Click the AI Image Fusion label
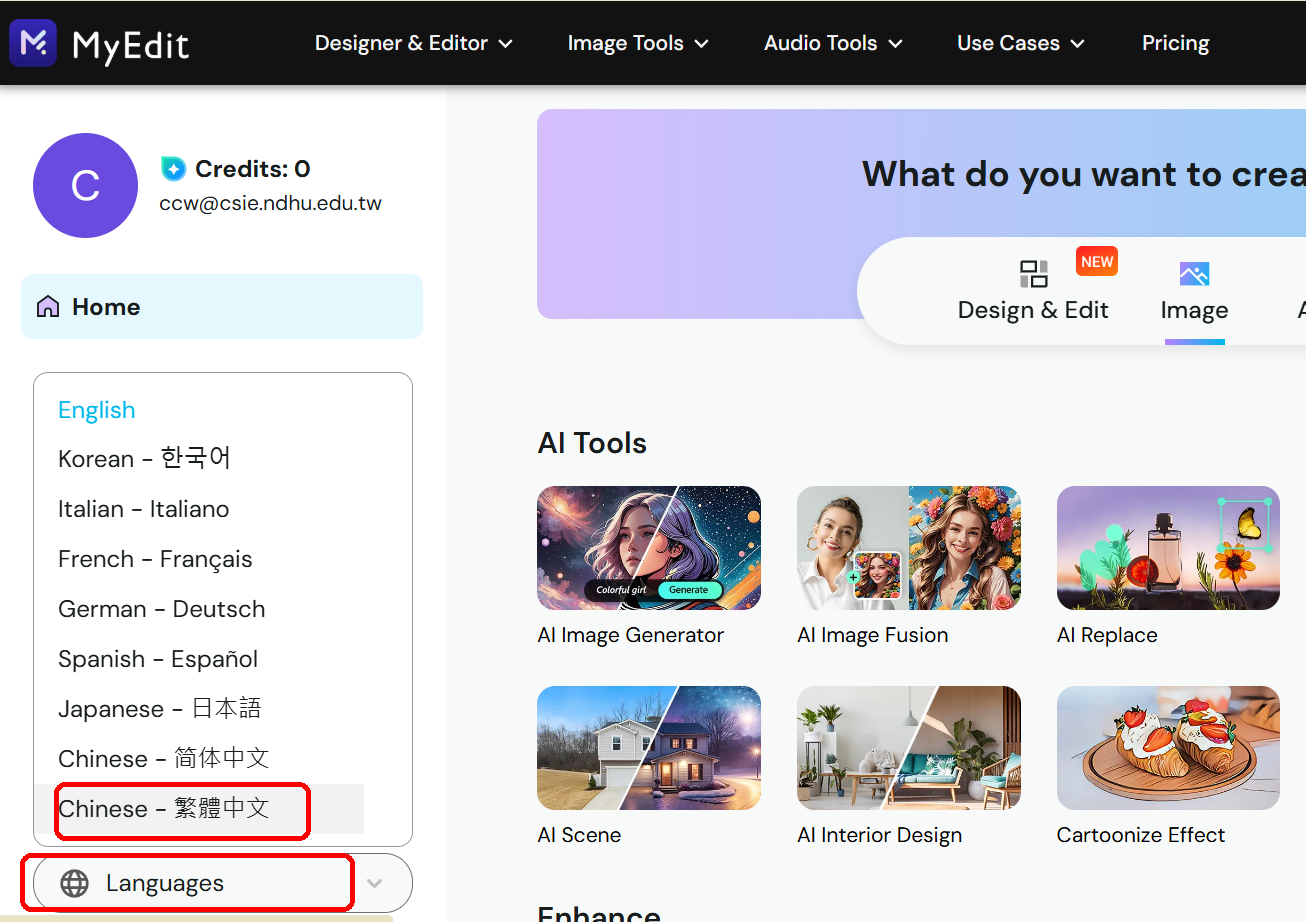The image size is (1306, 922). click(873, 635)
